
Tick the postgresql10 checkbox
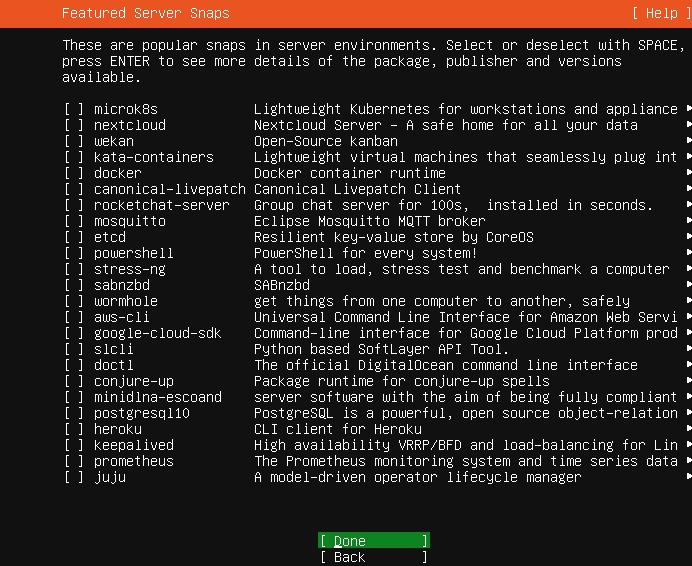74,413
